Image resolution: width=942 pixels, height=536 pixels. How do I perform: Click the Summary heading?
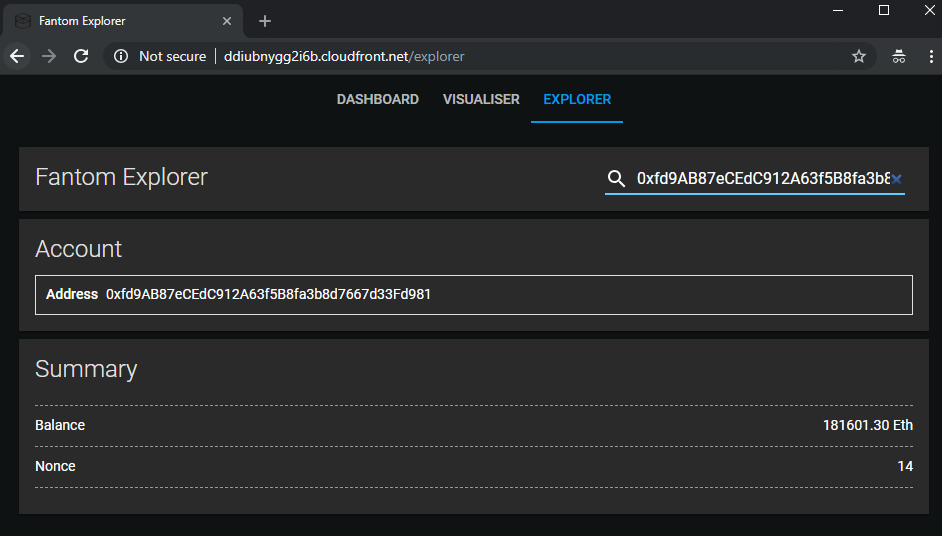(x=86, y=369)
